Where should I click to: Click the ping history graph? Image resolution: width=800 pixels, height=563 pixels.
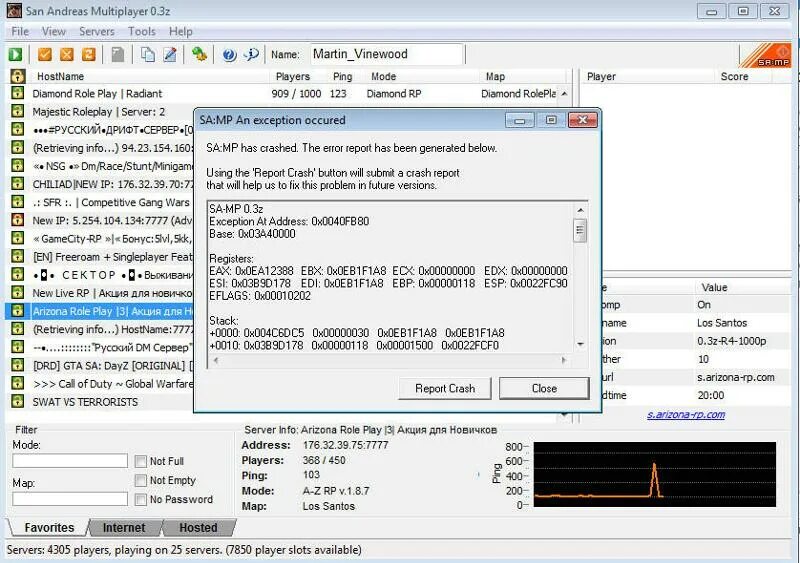pos(655,475)
